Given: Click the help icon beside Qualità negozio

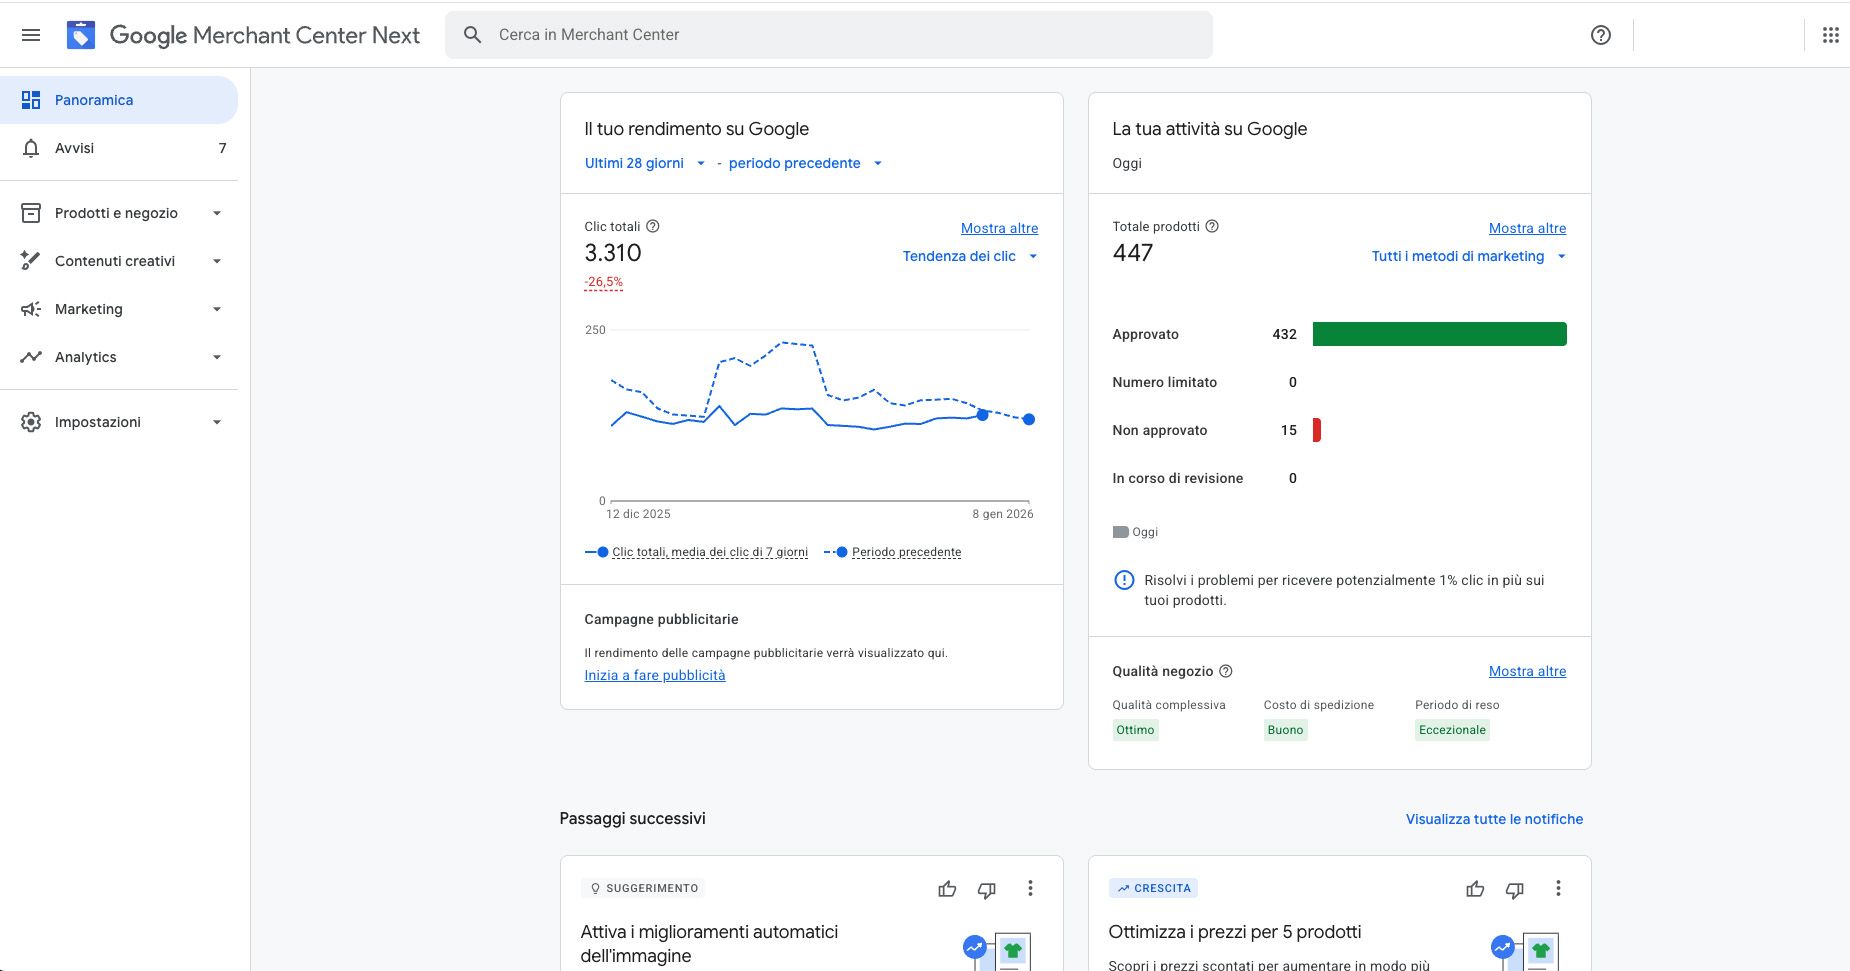Looking at the screenshot, I should click(x=1226, y=671).
